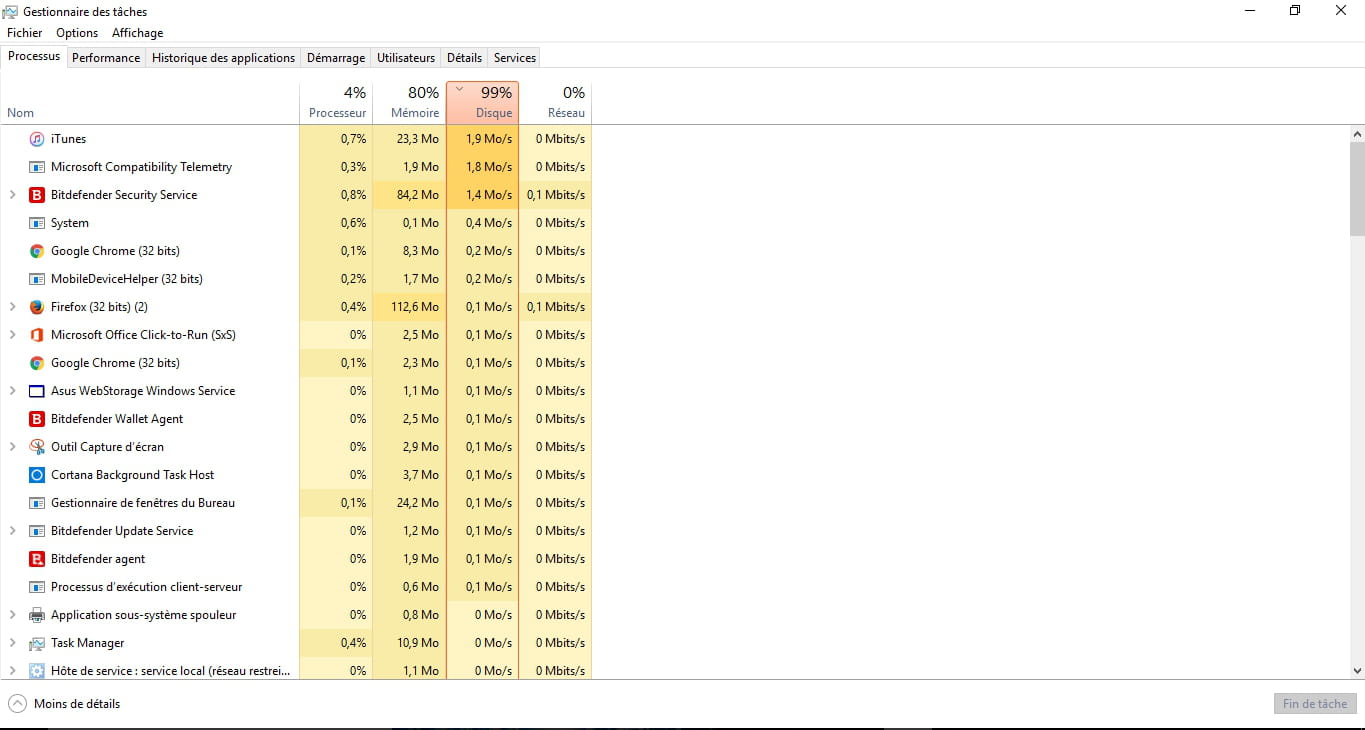Sort by the Réseau column header
This screenshot has height=730, width=1365.
coord(556,103)
